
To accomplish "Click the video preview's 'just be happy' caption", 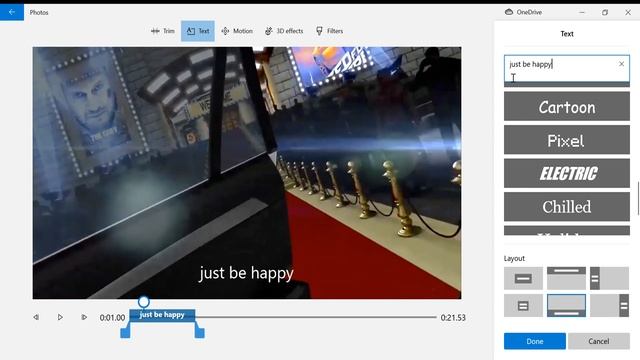I will (246, 273).
